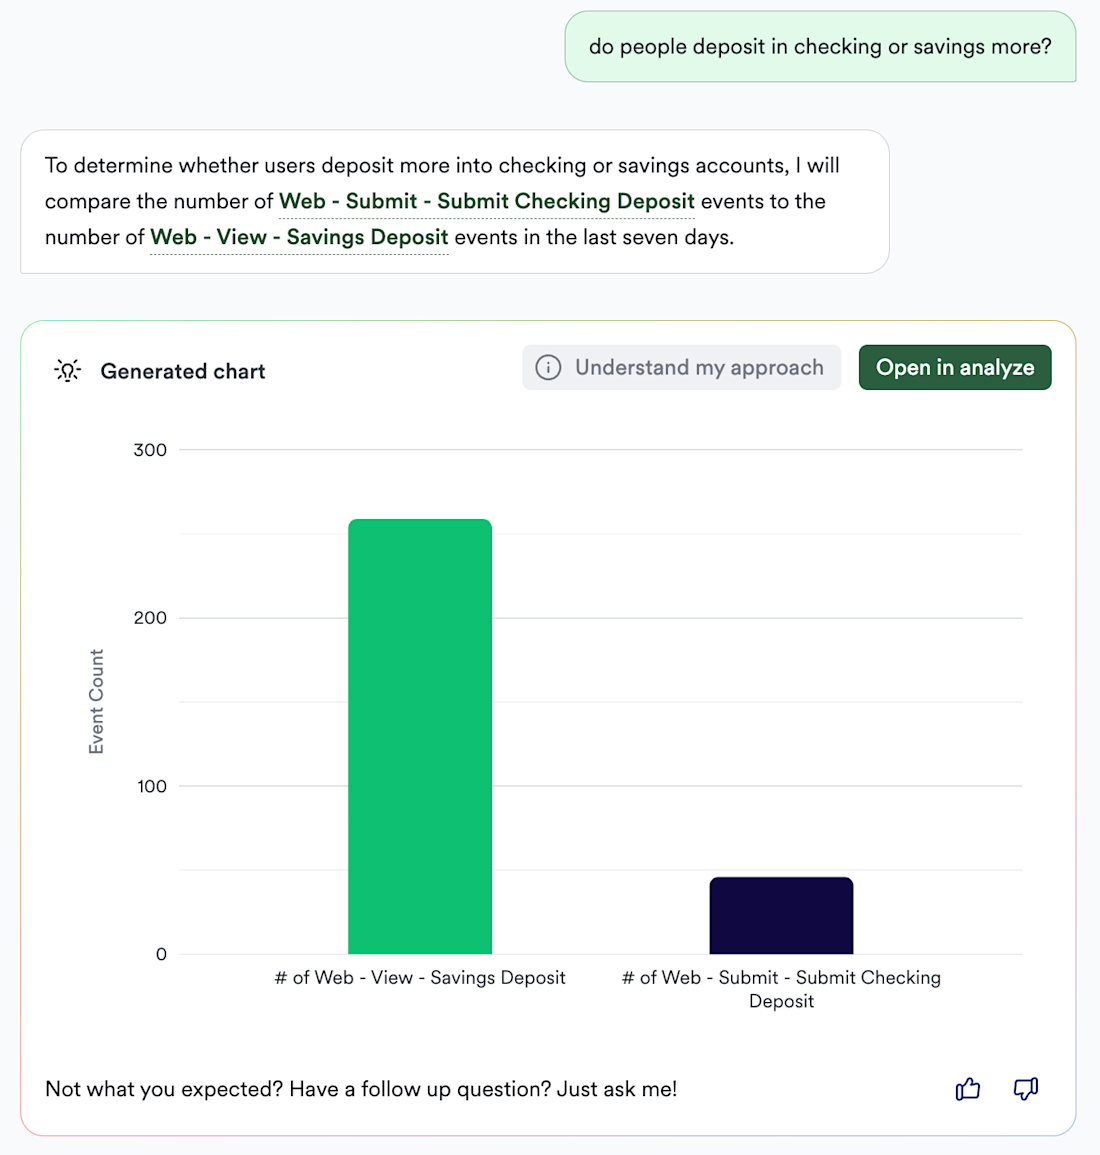Screen dimensions: 1100x1155
Task: Click the 100 y-axis tick label
Action: point(150,786)
